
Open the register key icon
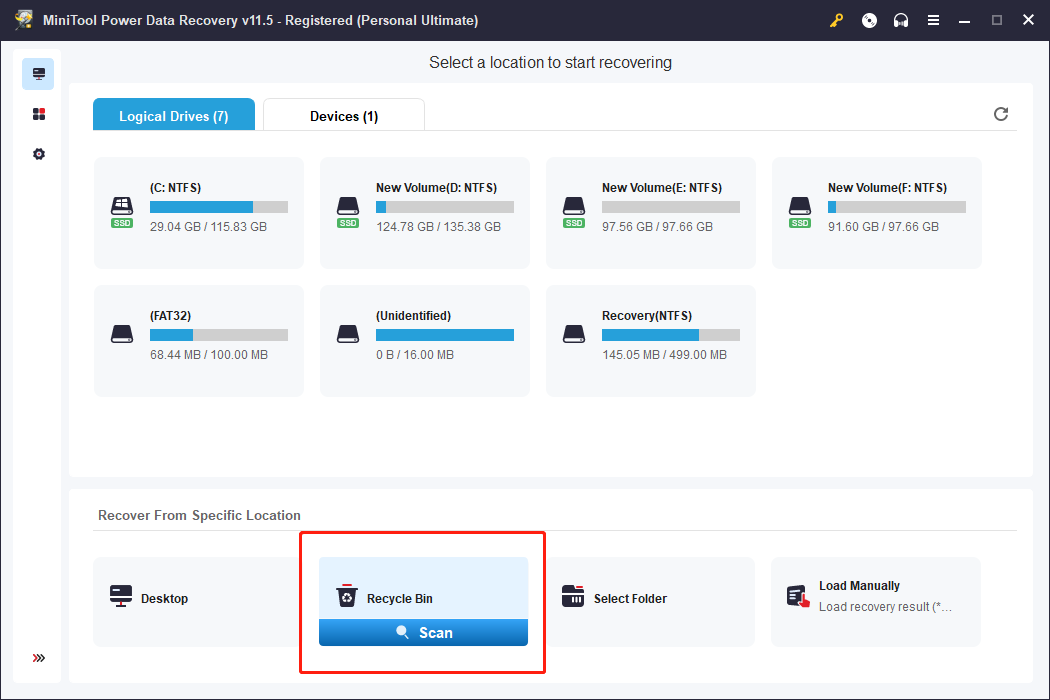836,20
